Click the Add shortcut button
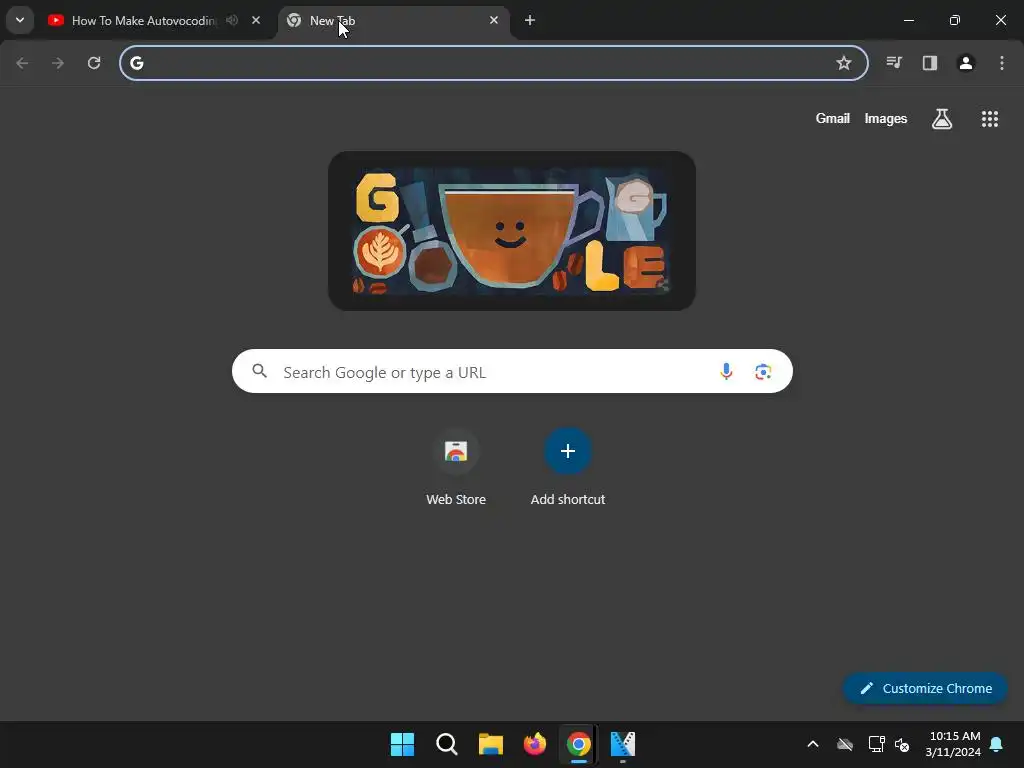 (568, 467)
